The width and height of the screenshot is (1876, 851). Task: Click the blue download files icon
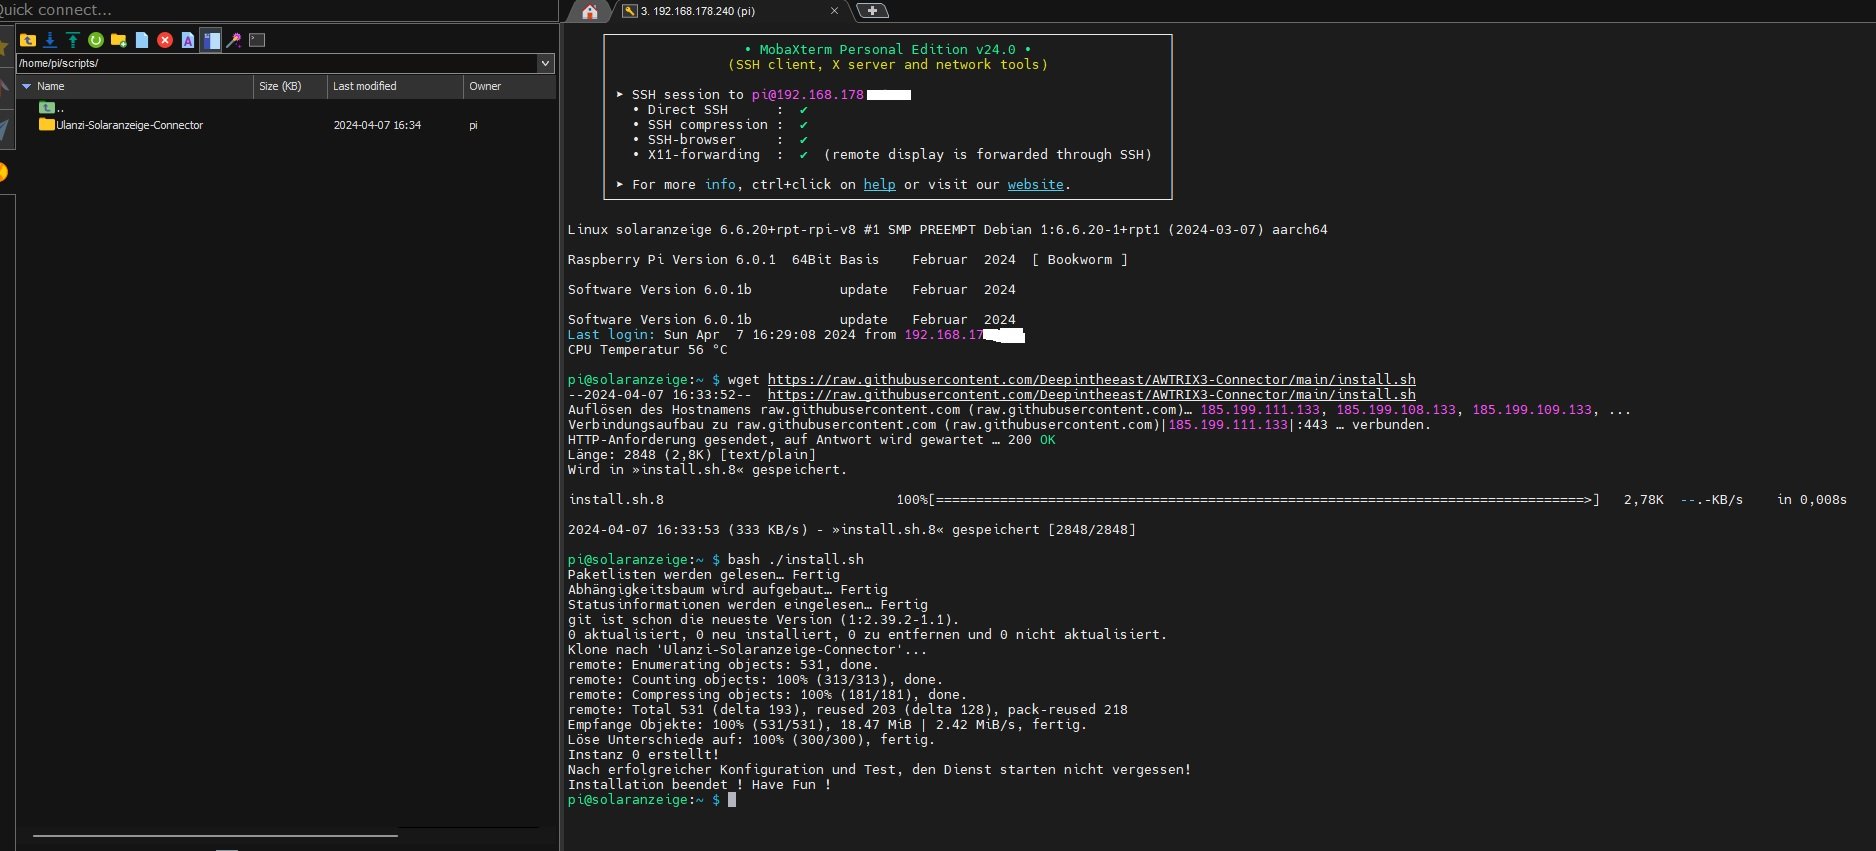tap(50, 40)
